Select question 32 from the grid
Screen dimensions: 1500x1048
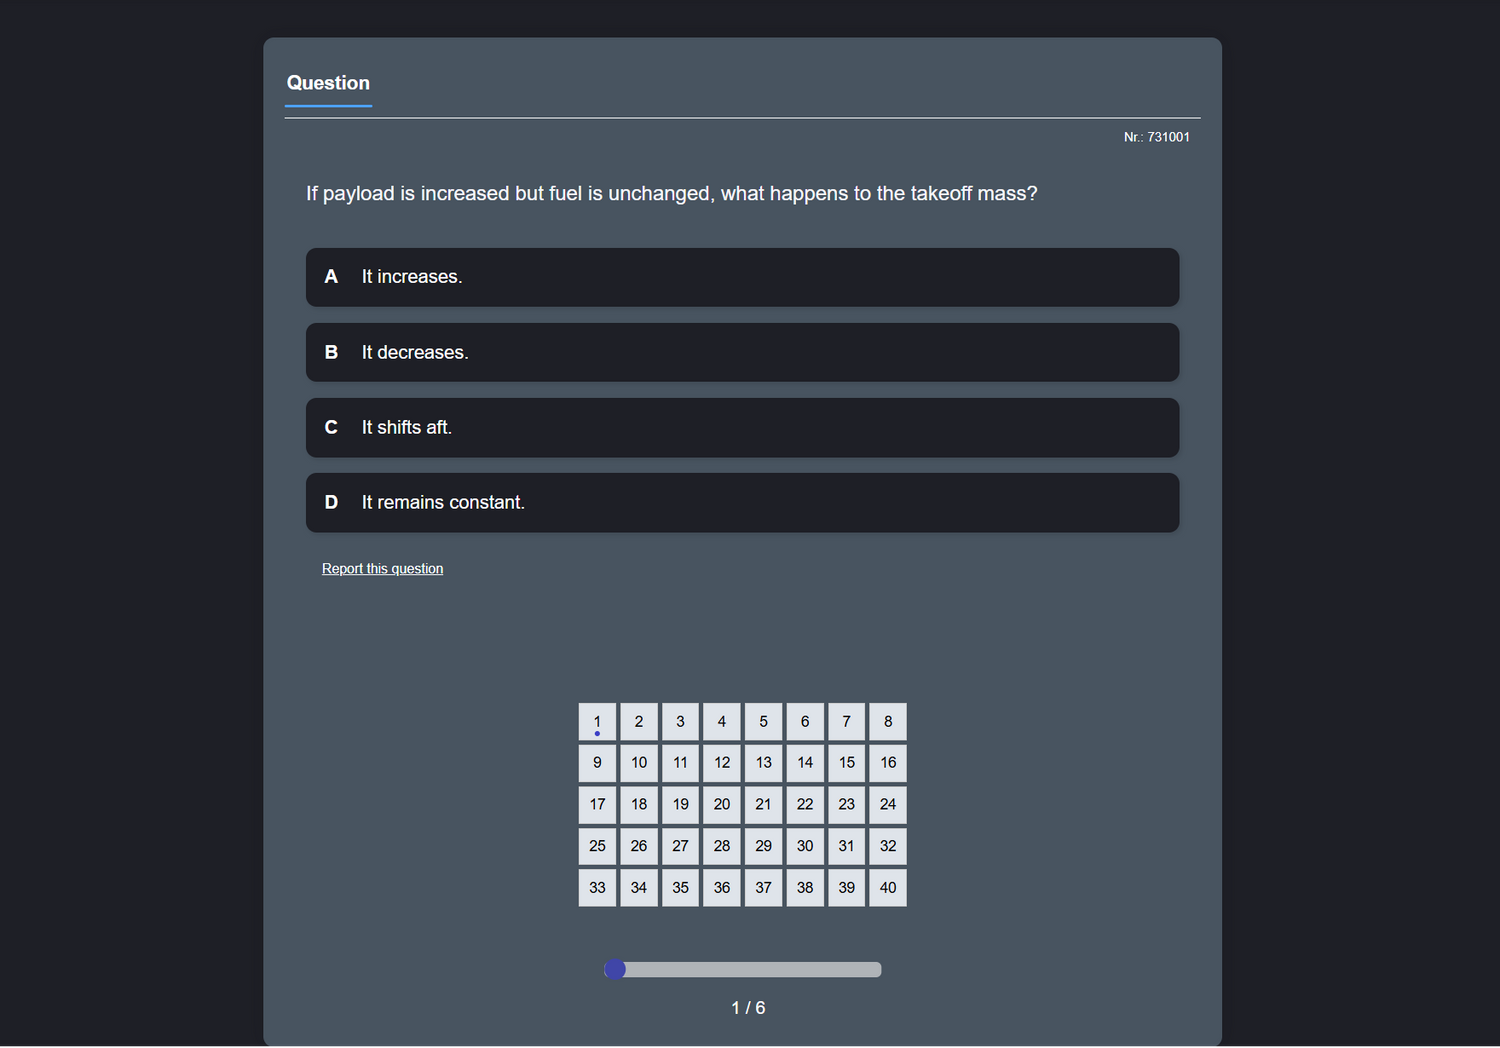[x=887, y=845]
